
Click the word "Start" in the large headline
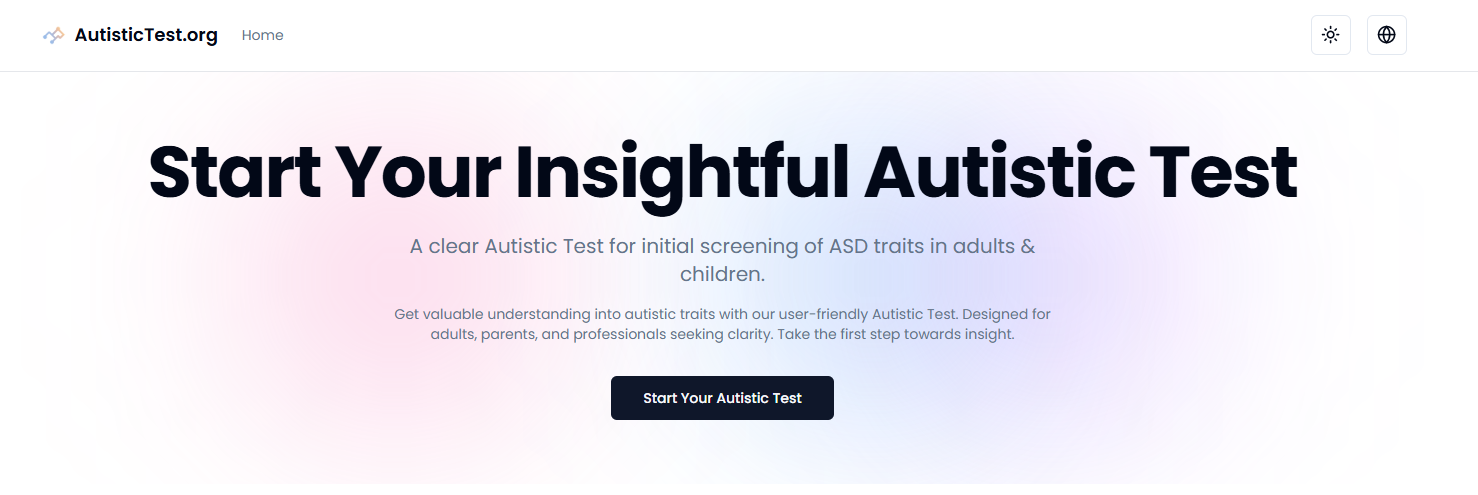pyautogui.click(x=235, y=172)
